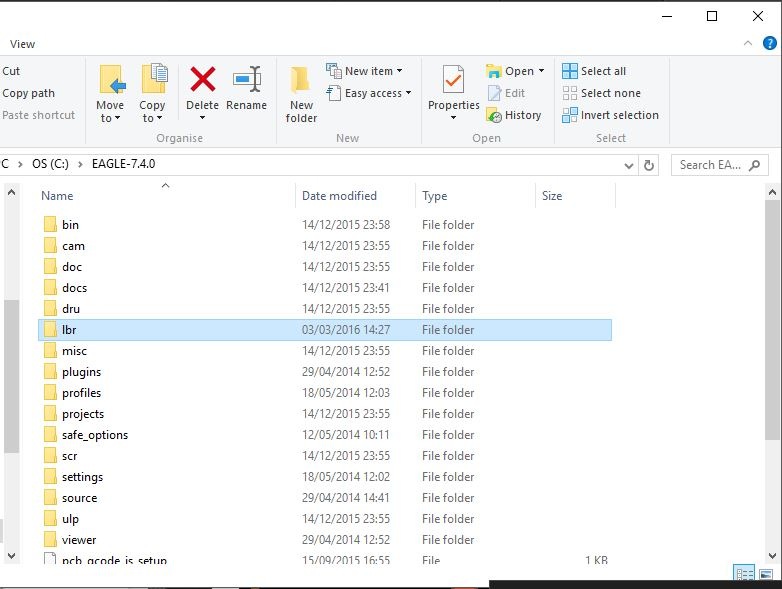This screenshot has width=782, height=589.
Task: Click Invert selection
Action: click(610, 115)
